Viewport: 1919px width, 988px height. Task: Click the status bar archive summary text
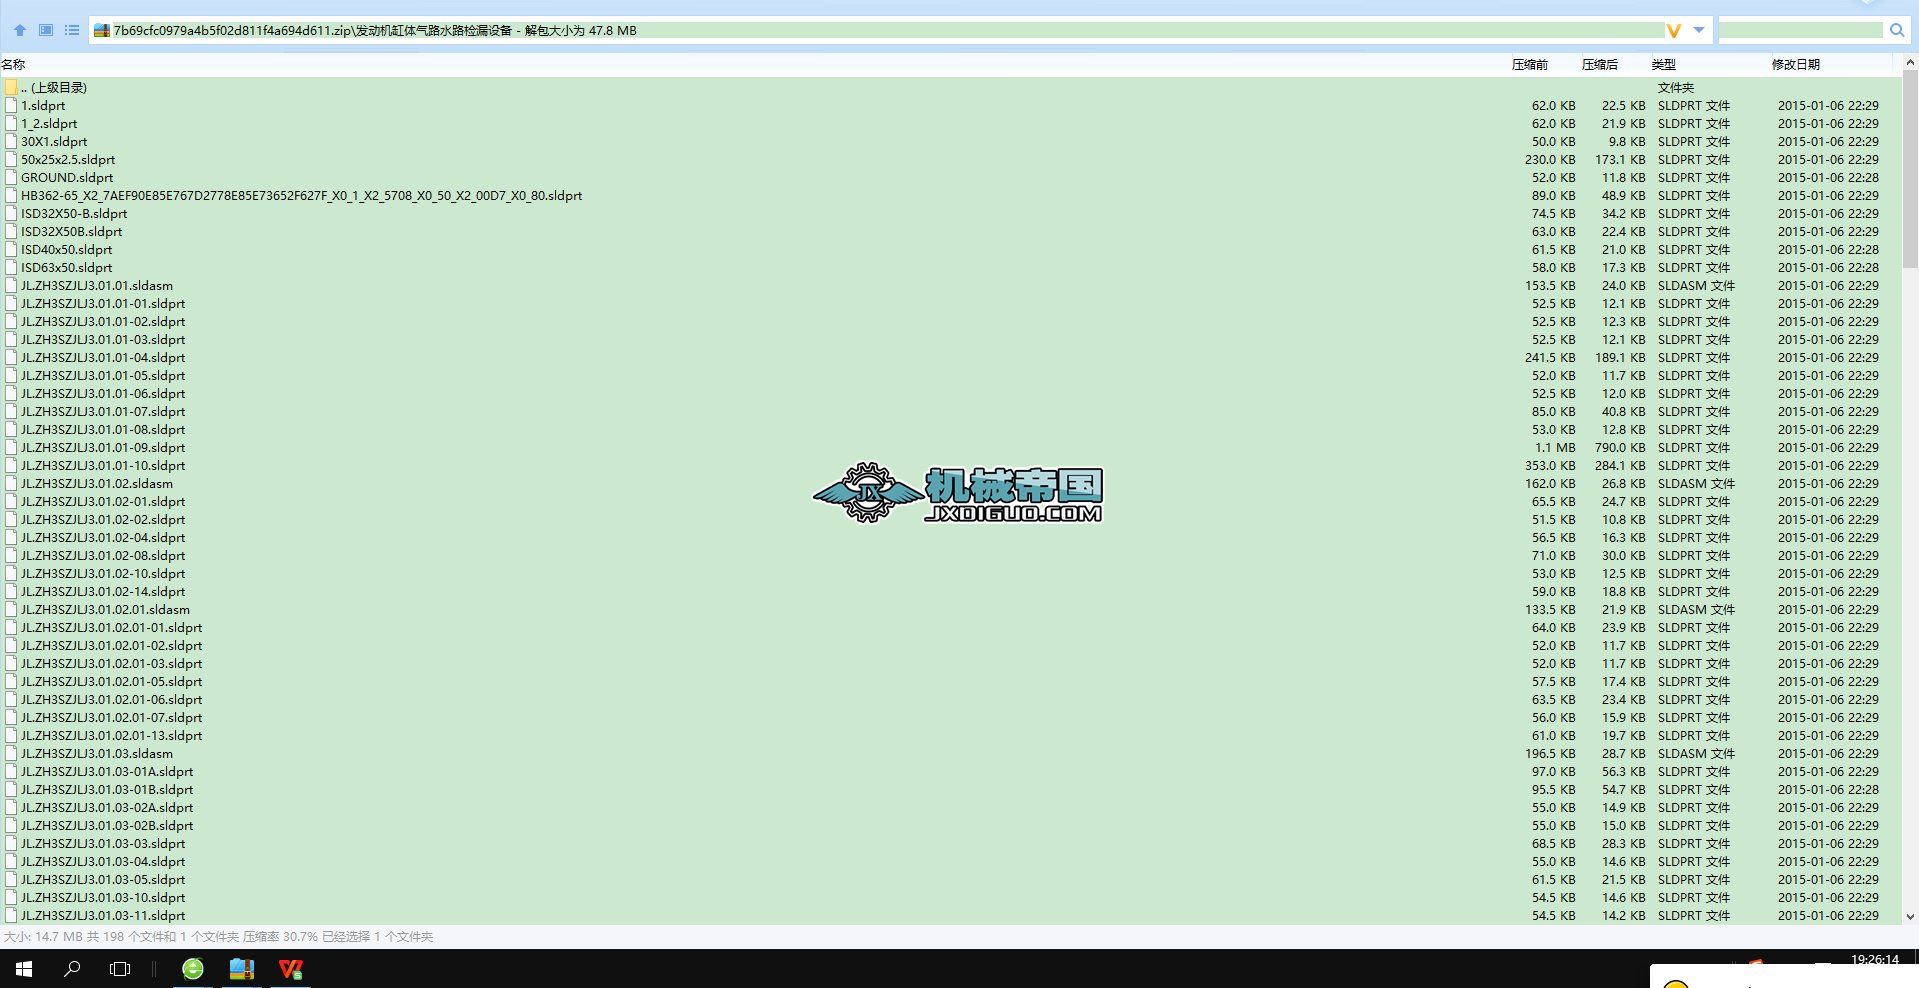click(x=219, y=937)
